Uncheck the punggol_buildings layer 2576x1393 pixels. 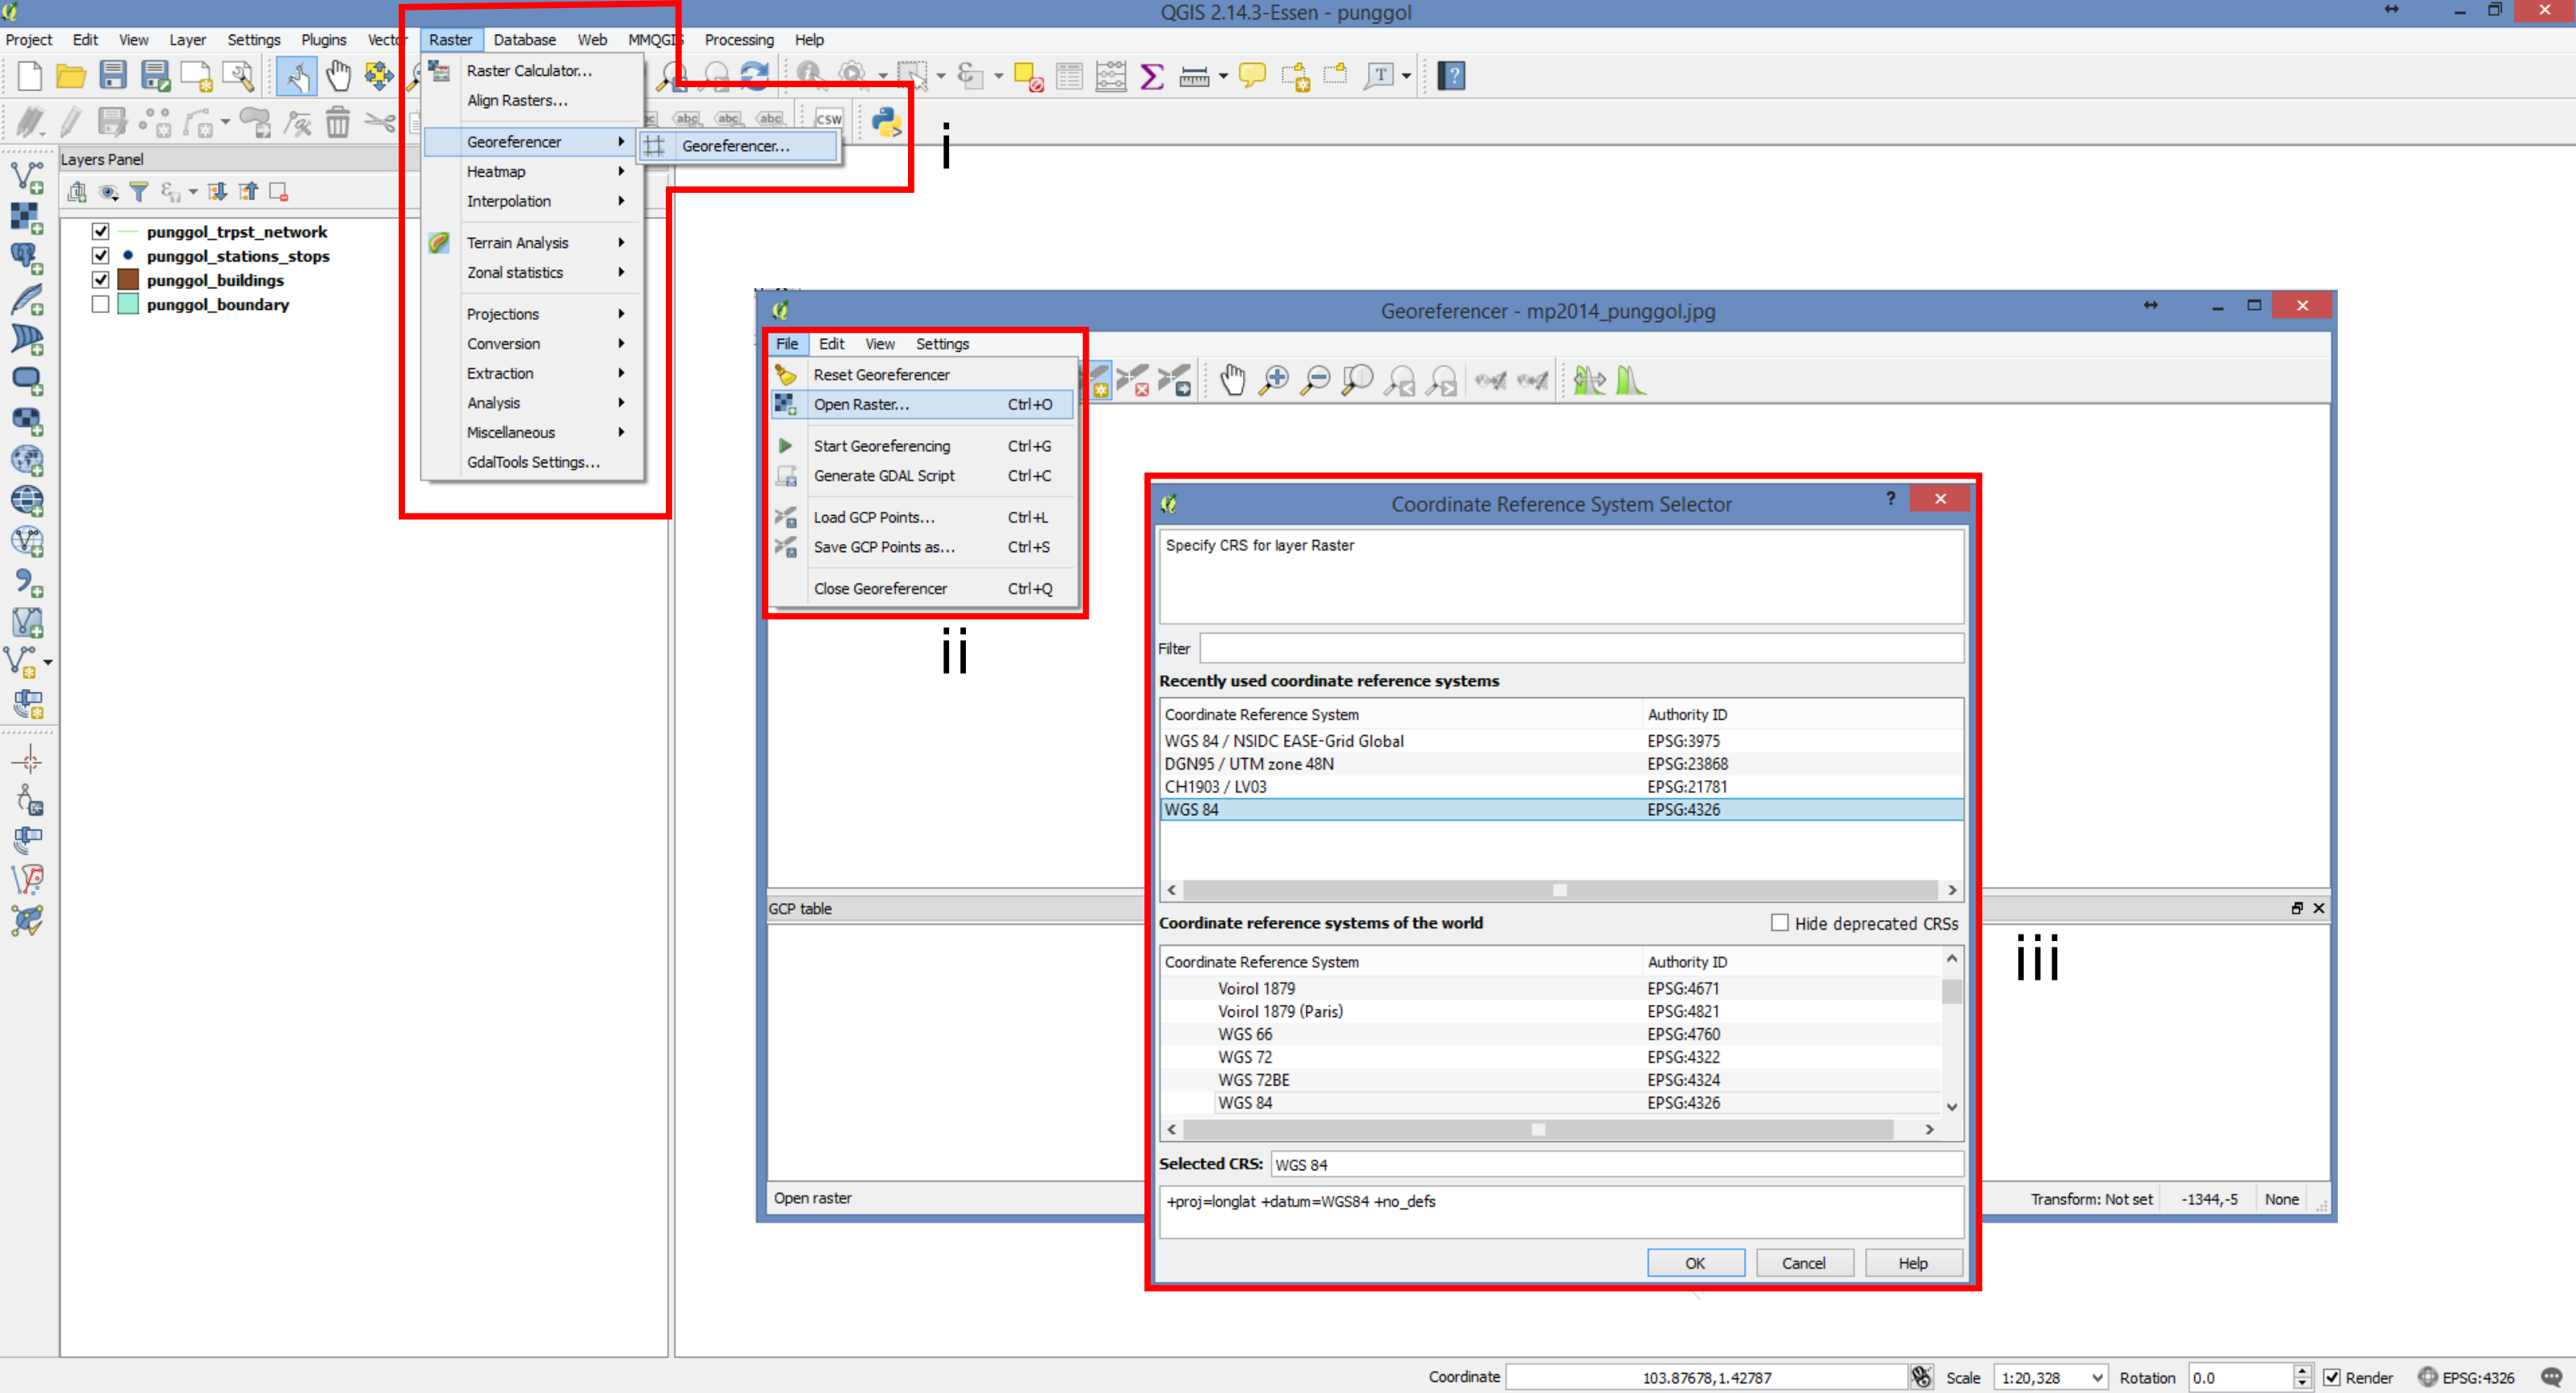pos(101,280)
